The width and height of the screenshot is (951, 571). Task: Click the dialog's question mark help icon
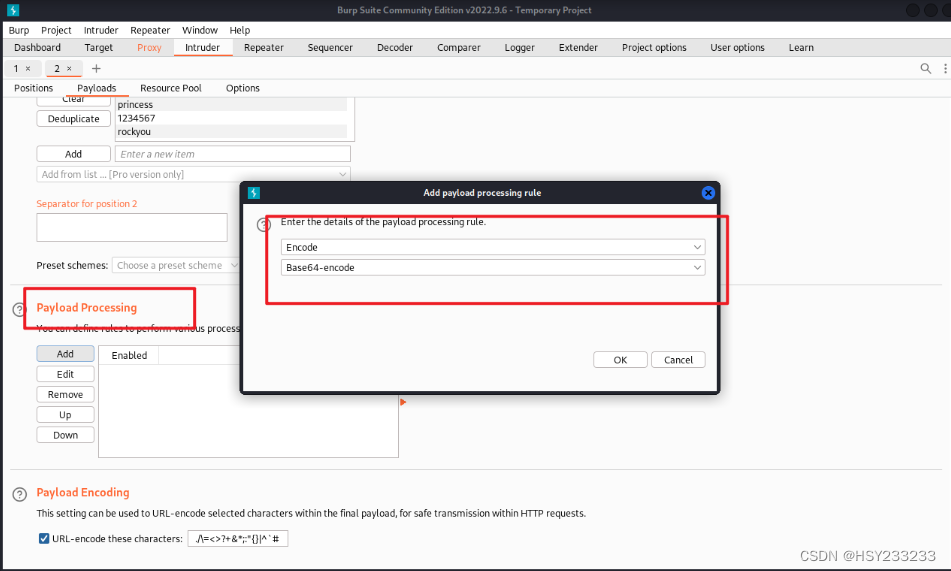263,225
